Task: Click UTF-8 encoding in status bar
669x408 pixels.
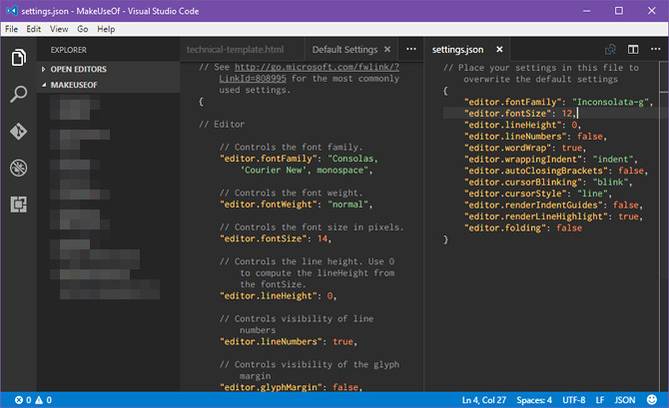Action: [574, 400]
